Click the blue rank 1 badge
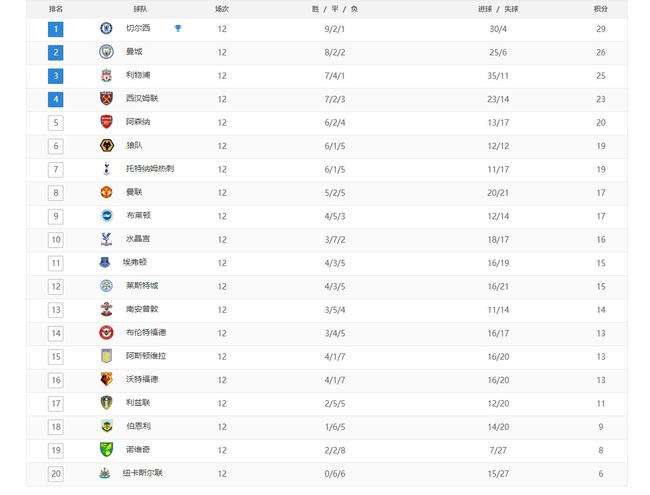 pos(56,29)
